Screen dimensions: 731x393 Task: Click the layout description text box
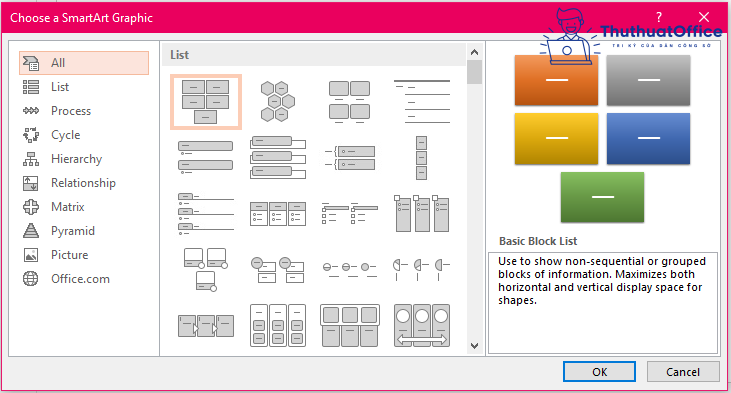click(x=602, y=303)
